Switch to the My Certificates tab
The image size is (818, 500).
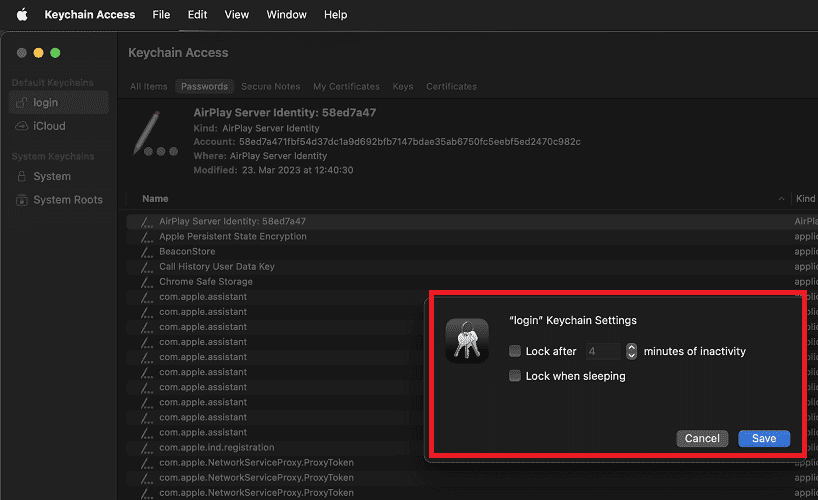(x=346, y=87)
